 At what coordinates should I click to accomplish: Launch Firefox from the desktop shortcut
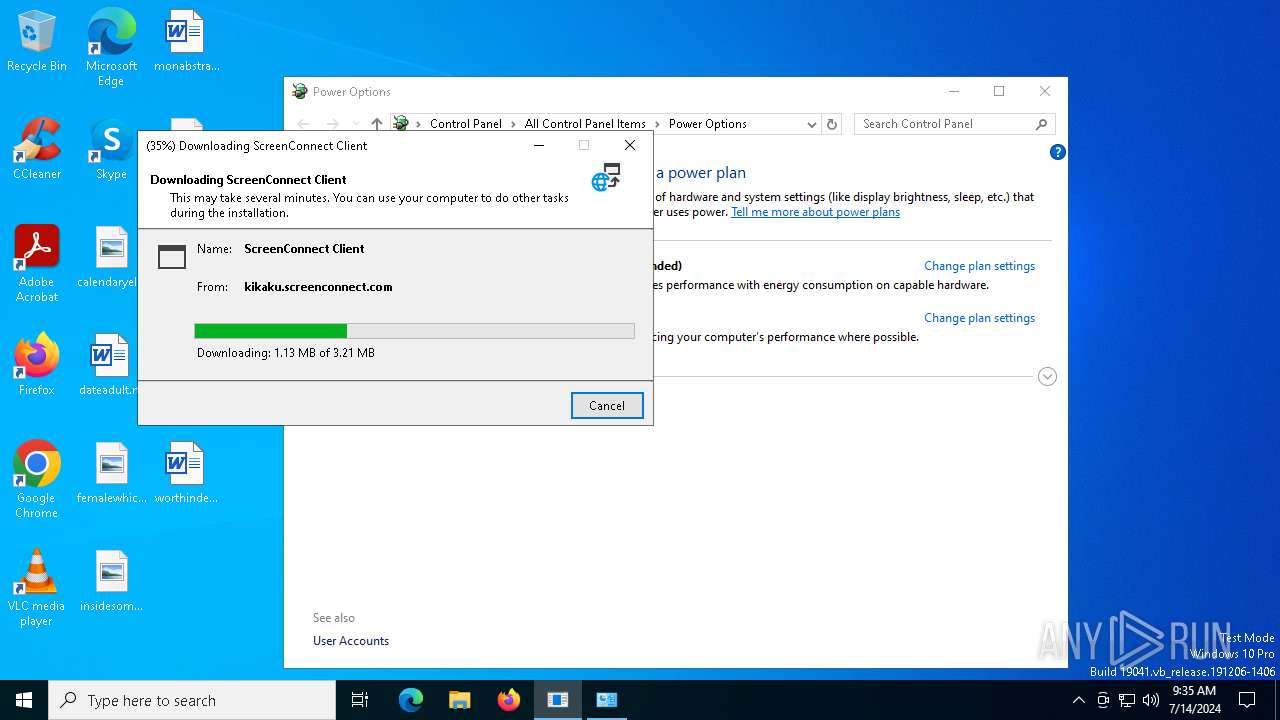(x=37, y=365)
